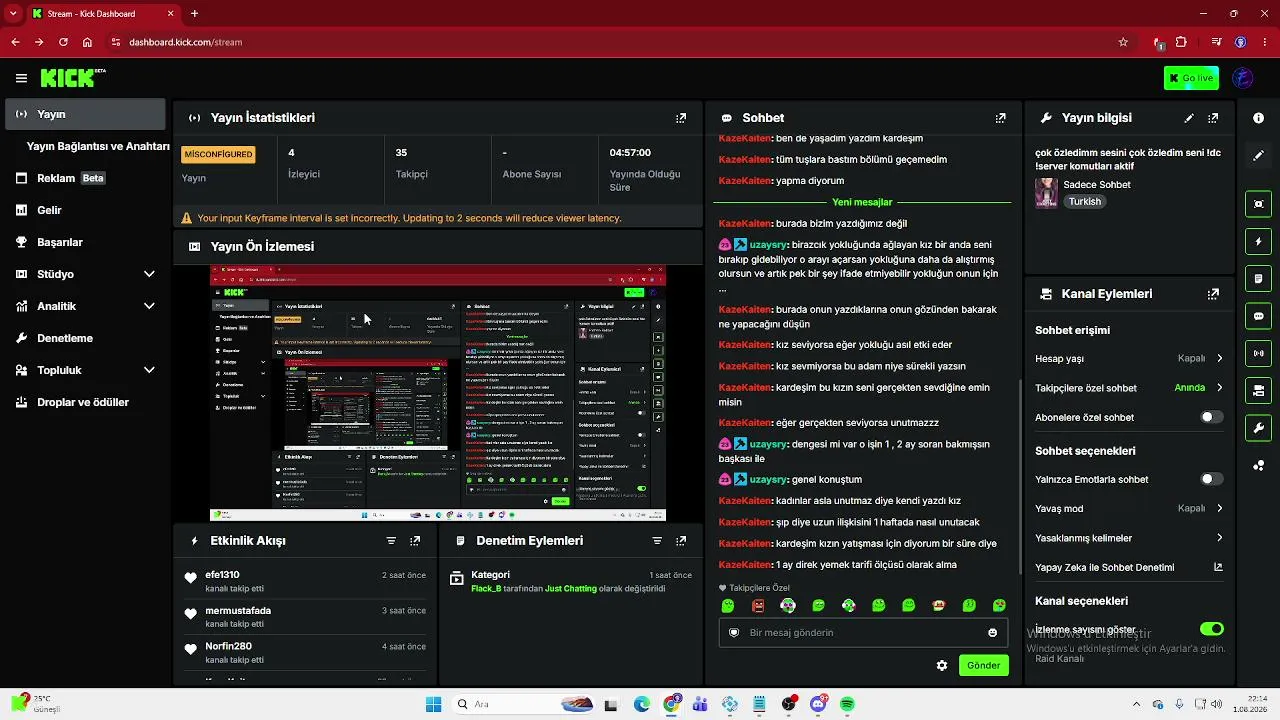
Task: Open the hamburger navigation menu
Action: pyautogui.click(x=21, y=78)
